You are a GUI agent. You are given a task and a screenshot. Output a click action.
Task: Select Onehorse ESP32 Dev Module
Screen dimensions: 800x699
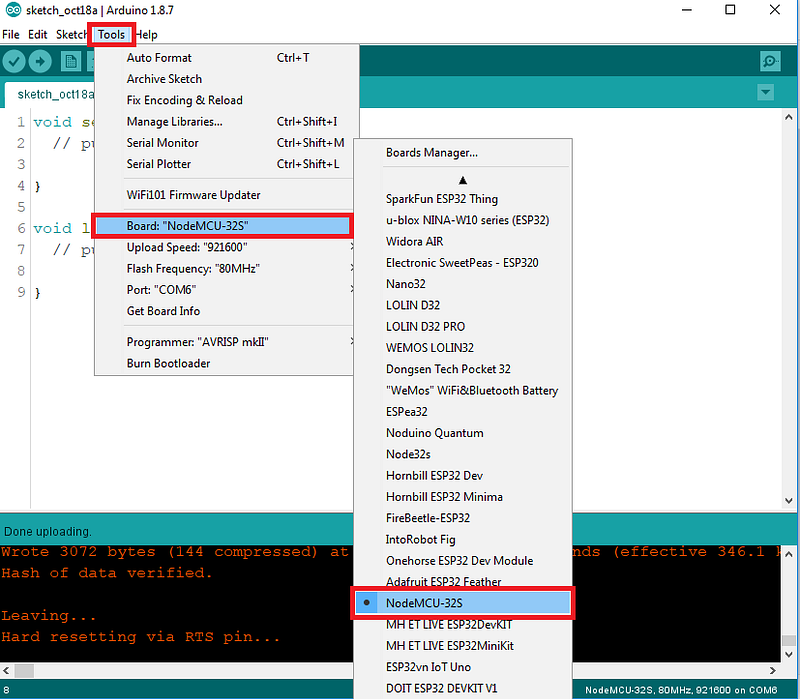pos(463,561)
